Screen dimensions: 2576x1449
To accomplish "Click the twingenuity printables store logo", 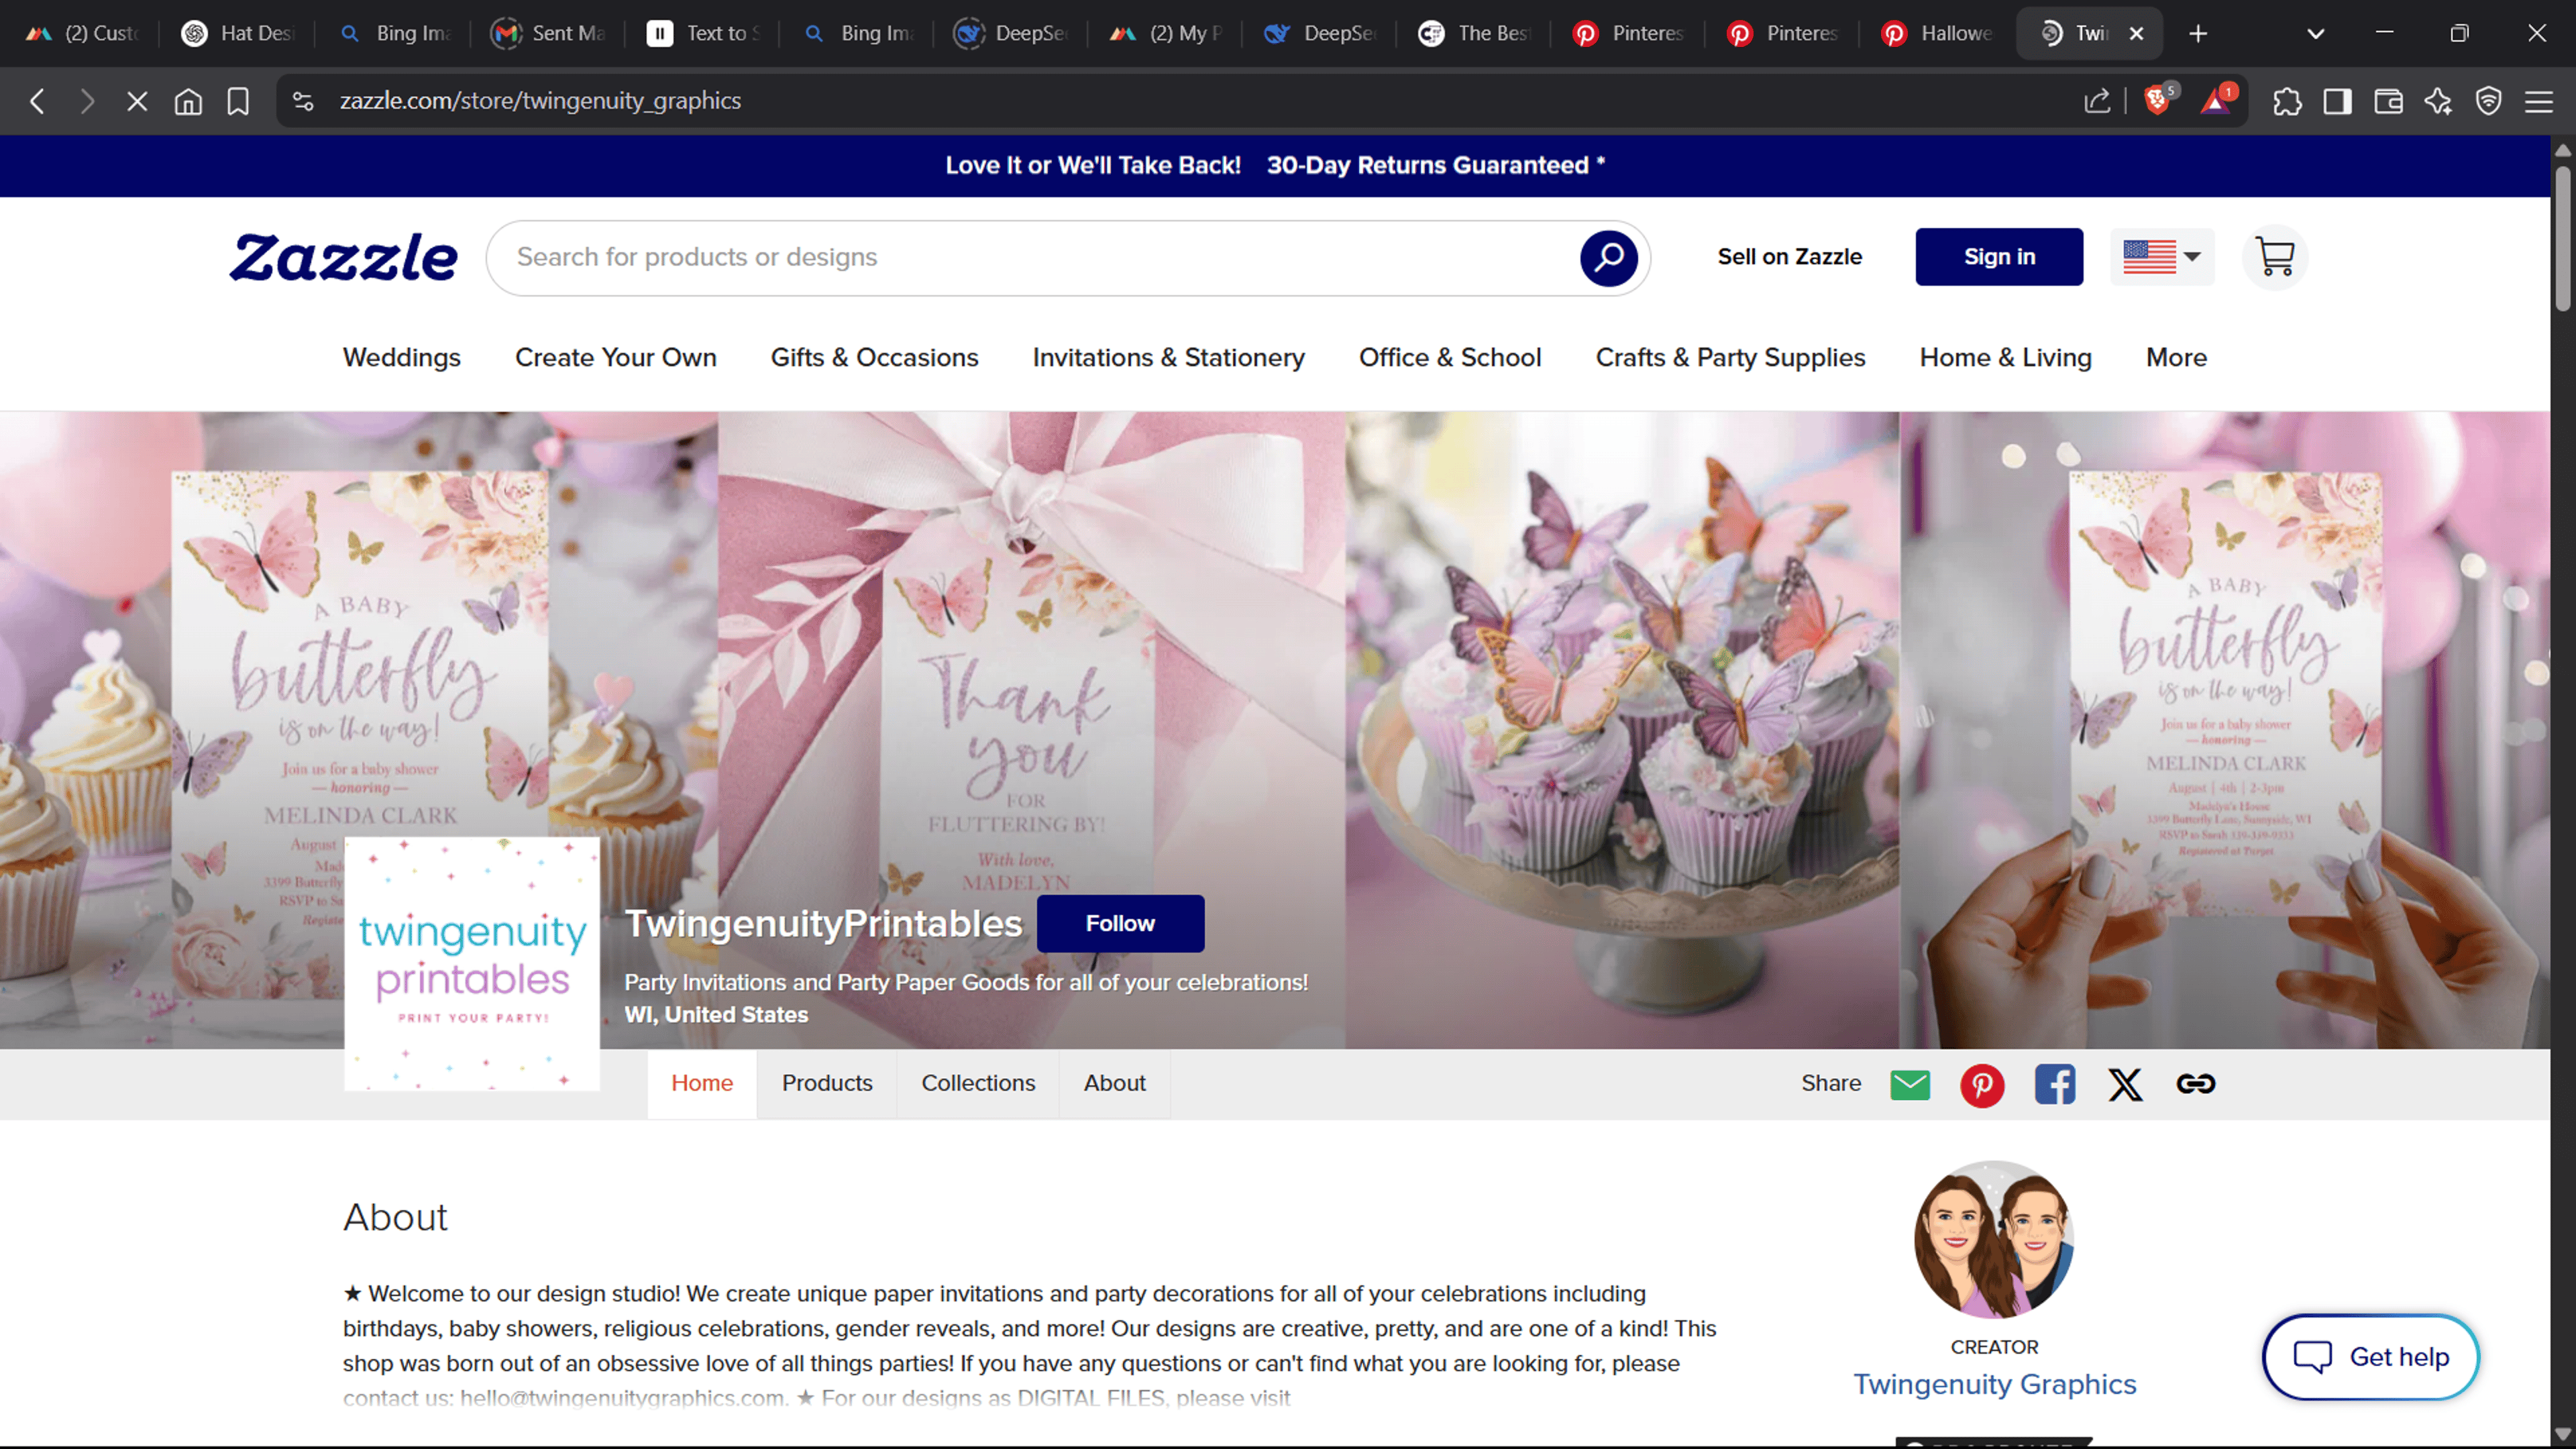I will pos(472,964).
